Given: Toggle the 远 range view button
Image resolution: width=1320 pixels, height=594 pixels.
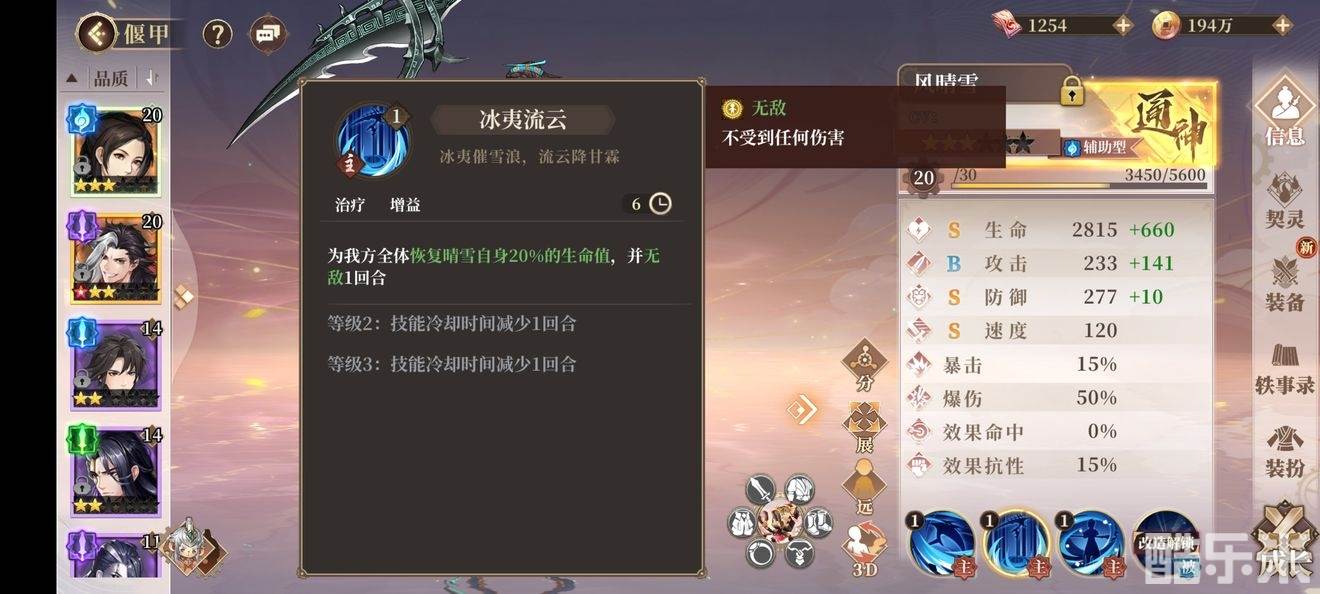Looking at the screenshot, I should pos(864,488).
